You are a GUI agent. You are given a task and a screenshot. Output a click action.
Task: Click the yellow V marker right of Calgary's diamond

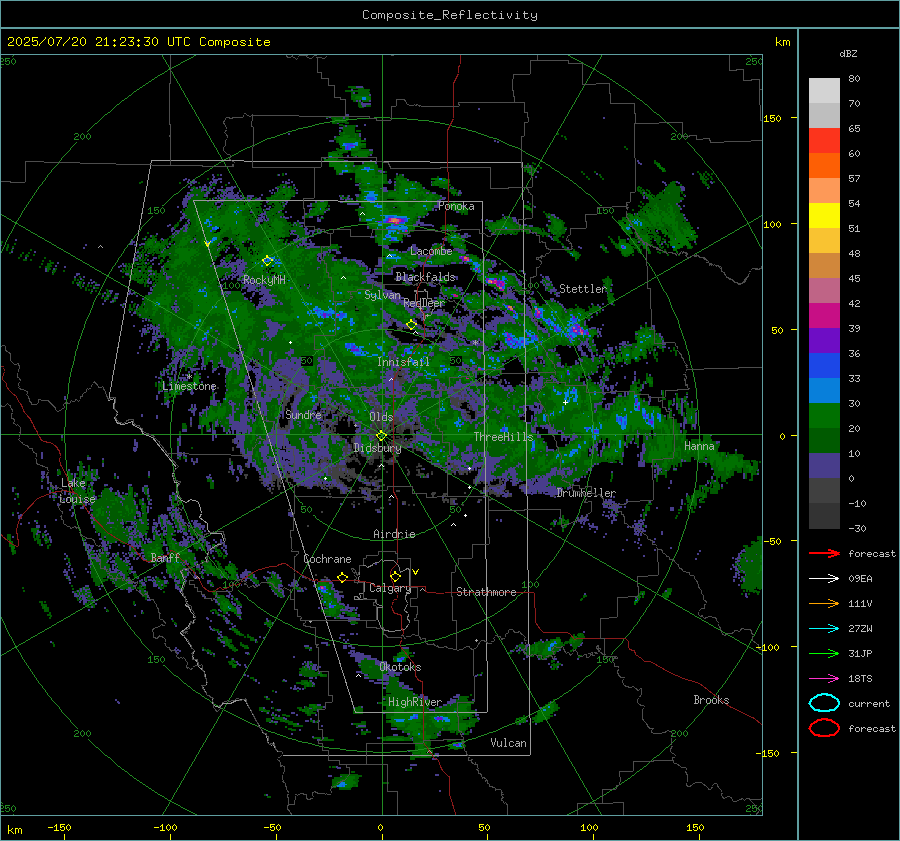point(416,572)
